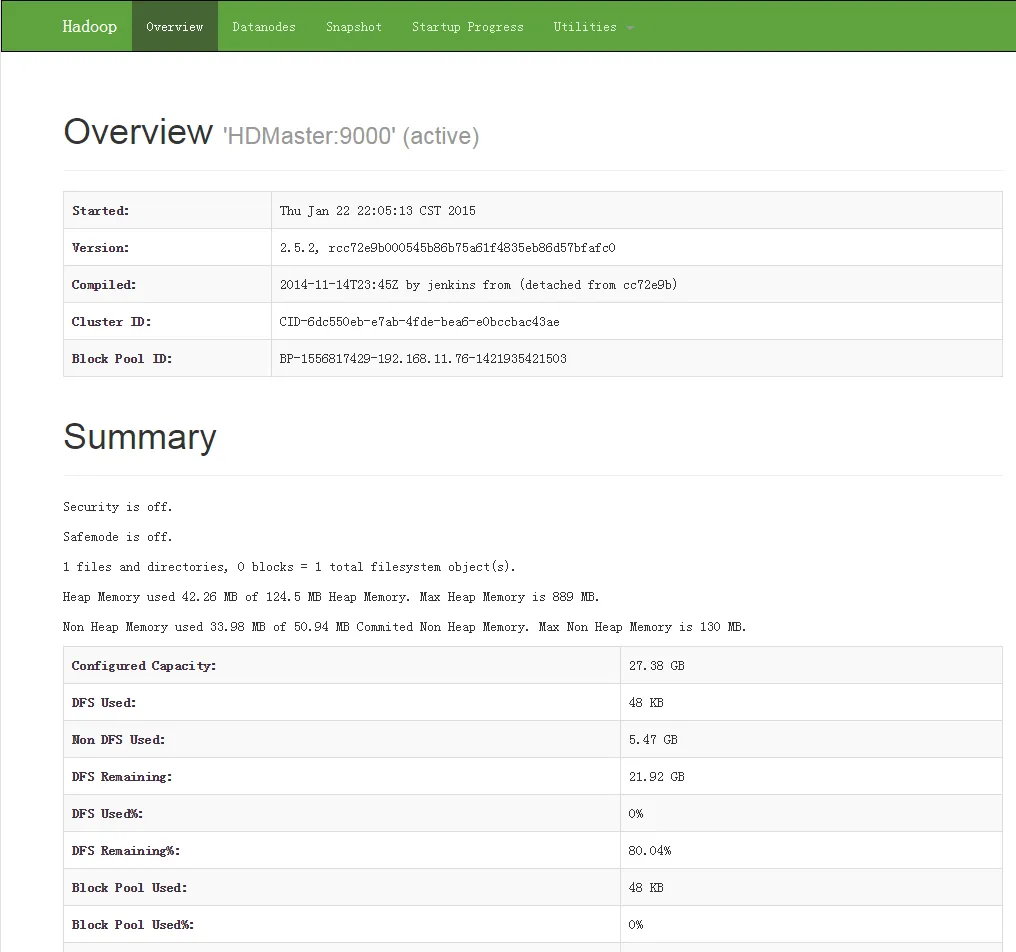Select the Configured Capacity 27.38 GB value
This screenshot has width=1016, height=952.
pos(657,666)
